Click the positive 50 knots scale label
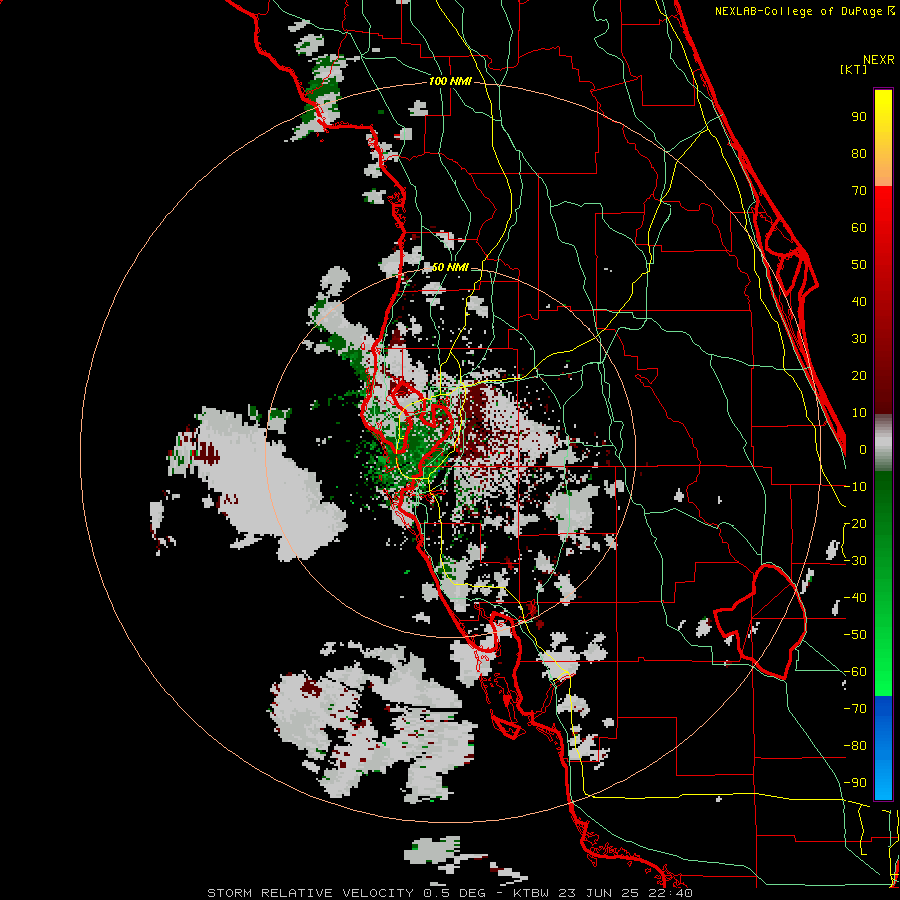The width and height of the screenshot is (900, 900). (x=859, y=265)
